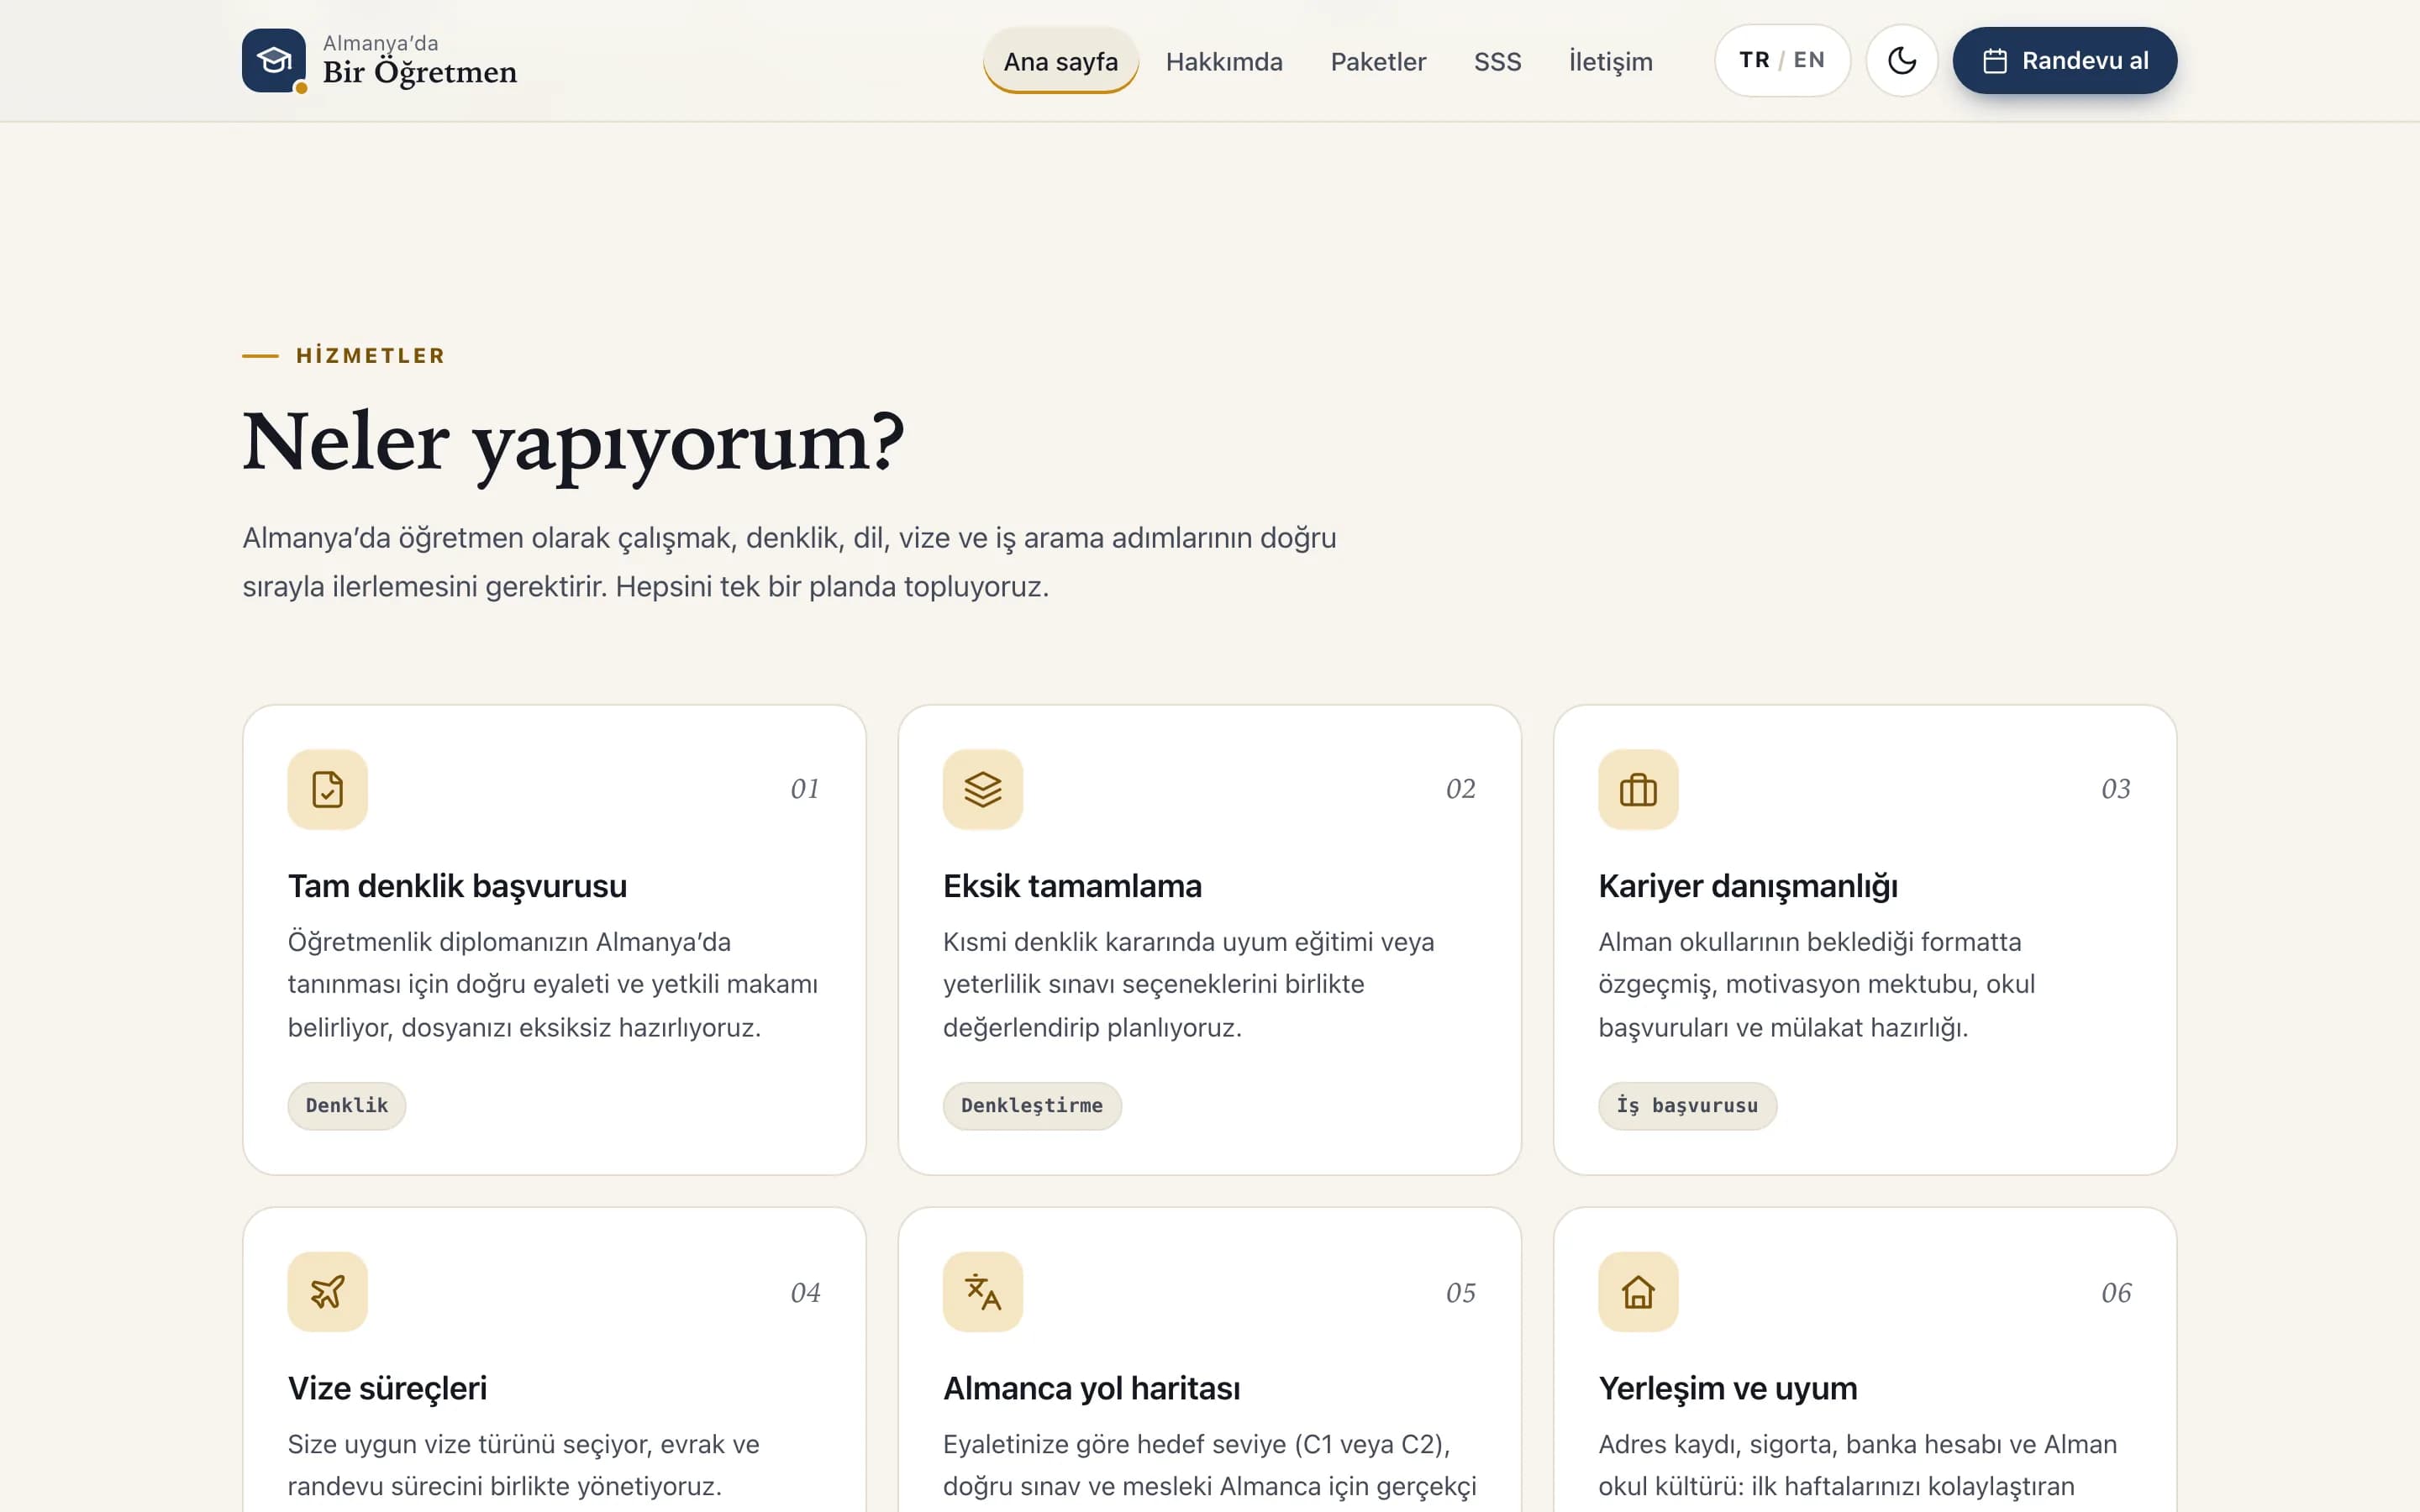
Task: Select the İş başvurusu tag chip
Action: [x=1687, y=1106]
